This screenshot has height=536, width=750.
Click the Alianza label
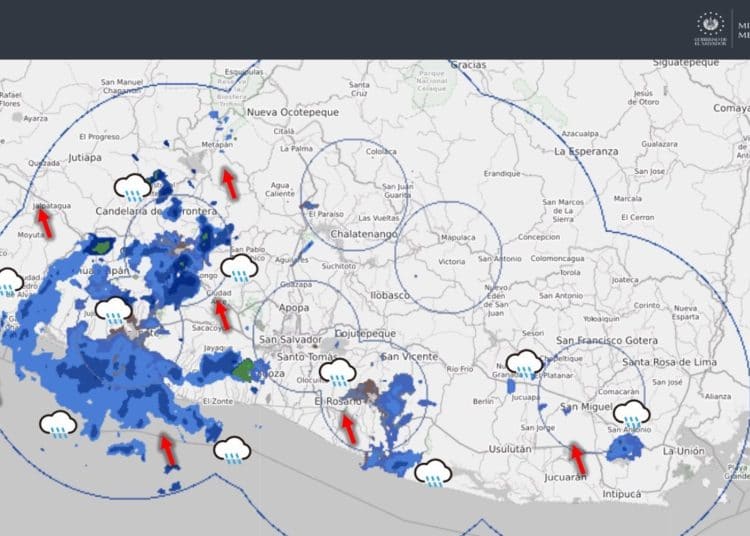pos(717,396)
